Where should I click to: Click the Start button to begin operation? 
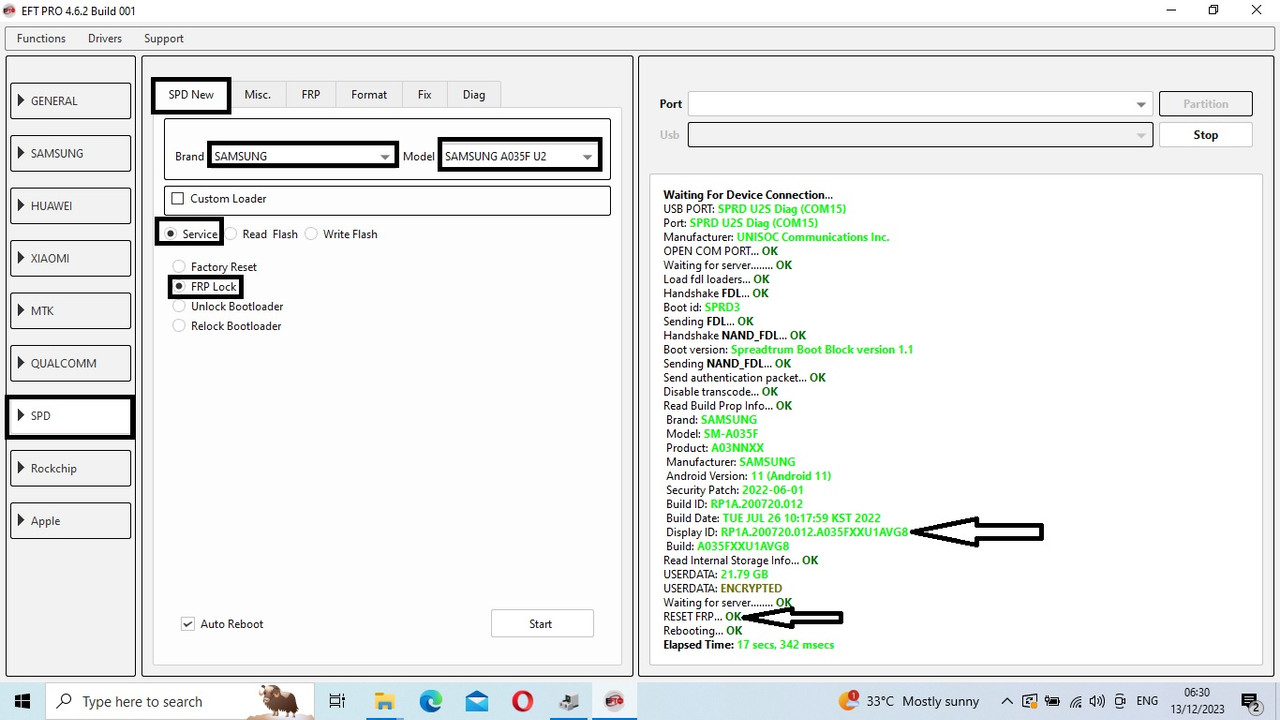pyautogui.click(x=541, y=623)
